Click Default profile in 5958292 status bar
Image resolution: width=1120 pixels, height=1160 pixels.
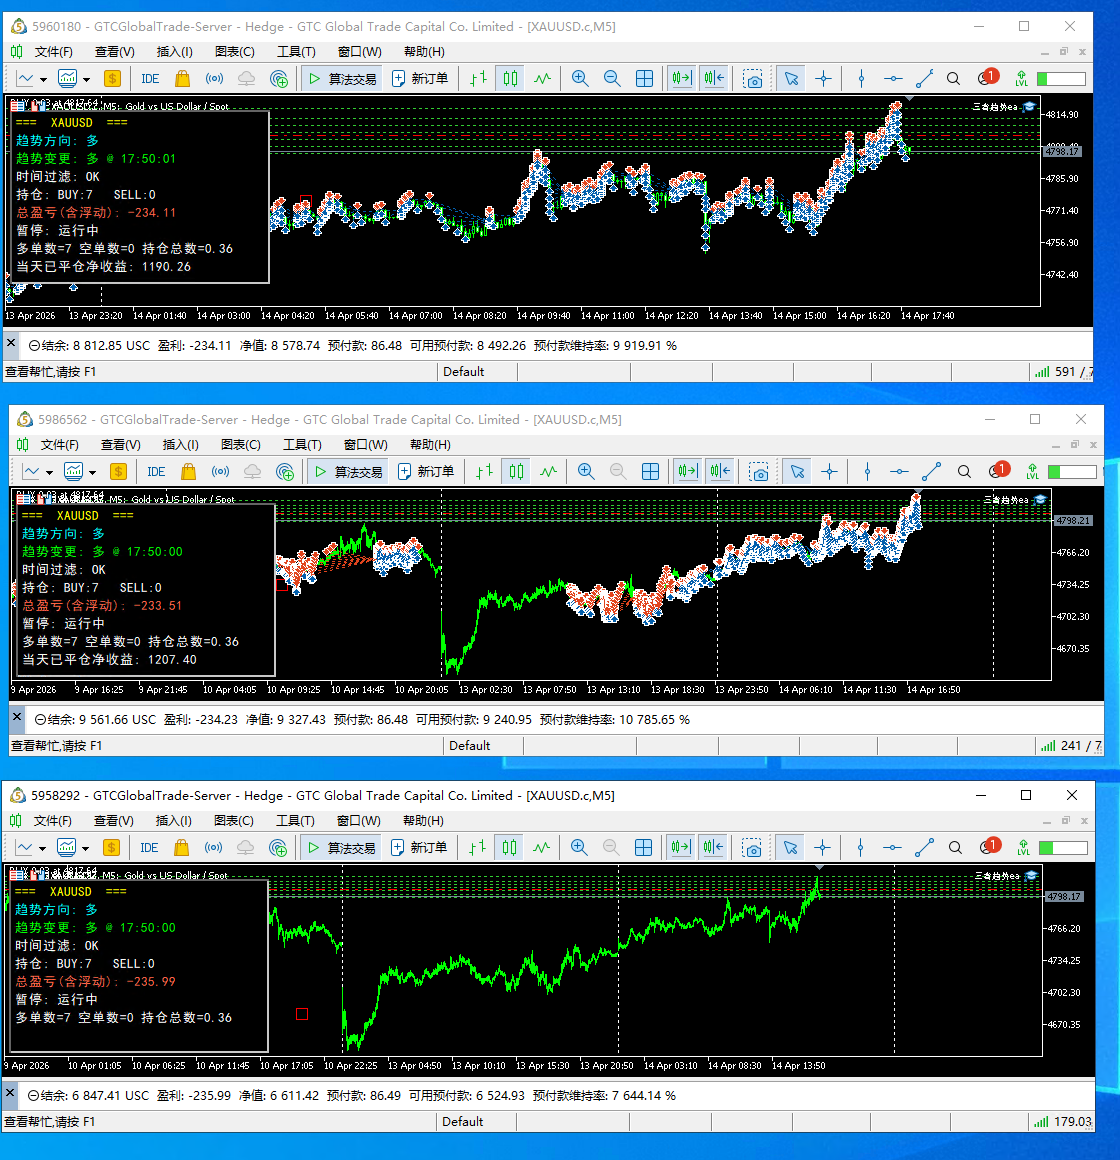463,1122
